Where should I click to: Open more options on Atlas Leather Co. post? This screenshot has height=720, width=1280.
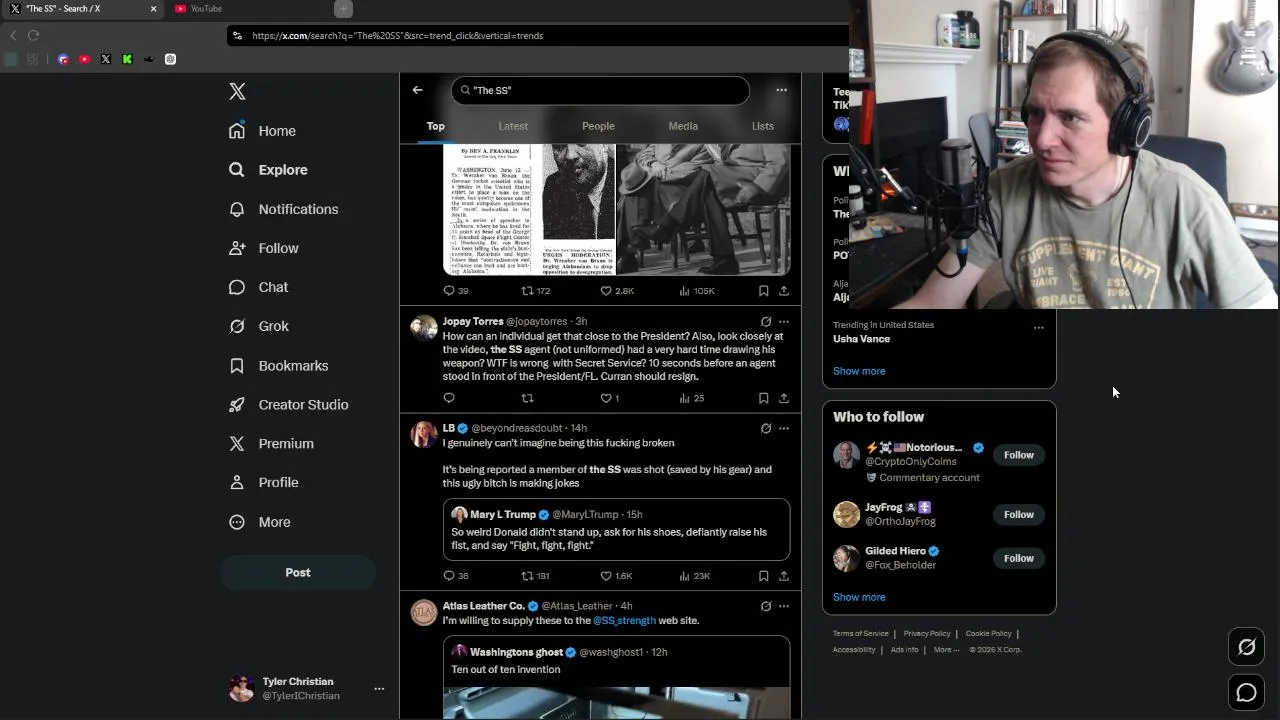pyautogui.click(x=784, y=606)
